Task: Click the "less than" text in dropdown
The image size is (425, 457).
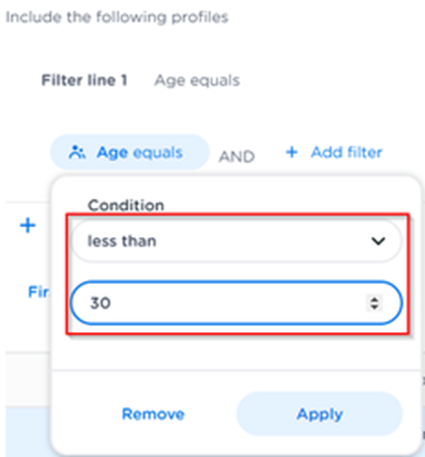Action: tap(122, 241)
